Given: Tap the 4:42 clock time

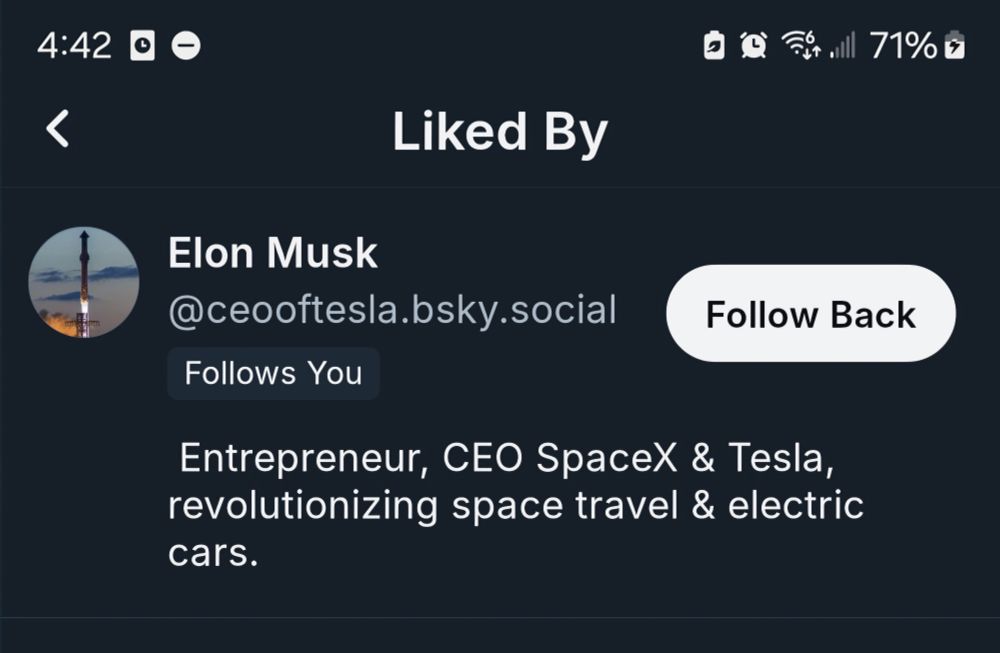Looking at the screenshot, I should coord(74,46).
